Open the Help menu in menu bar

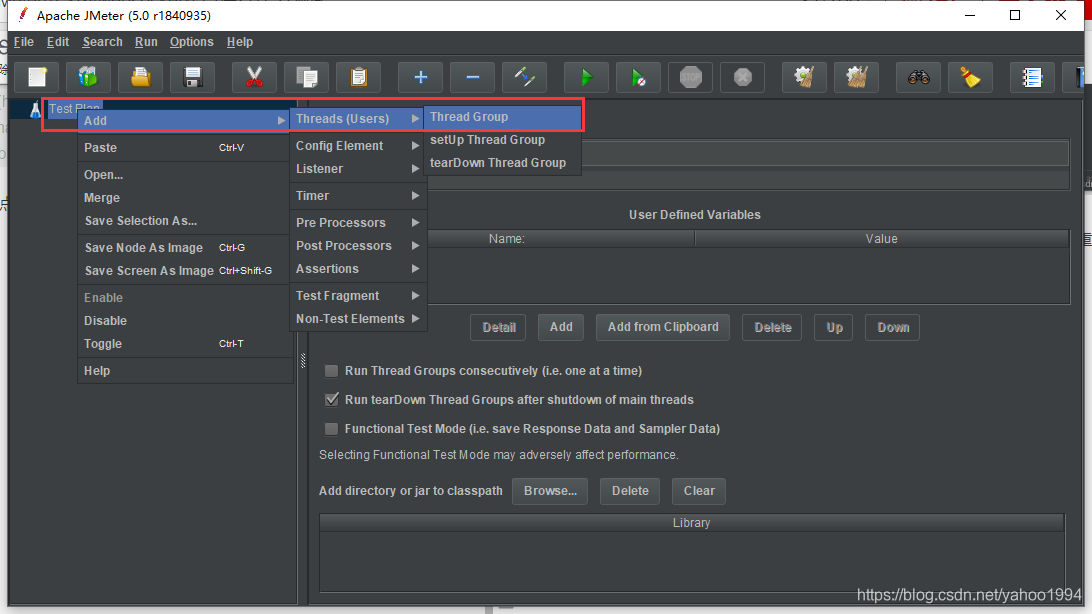[240, 42]
